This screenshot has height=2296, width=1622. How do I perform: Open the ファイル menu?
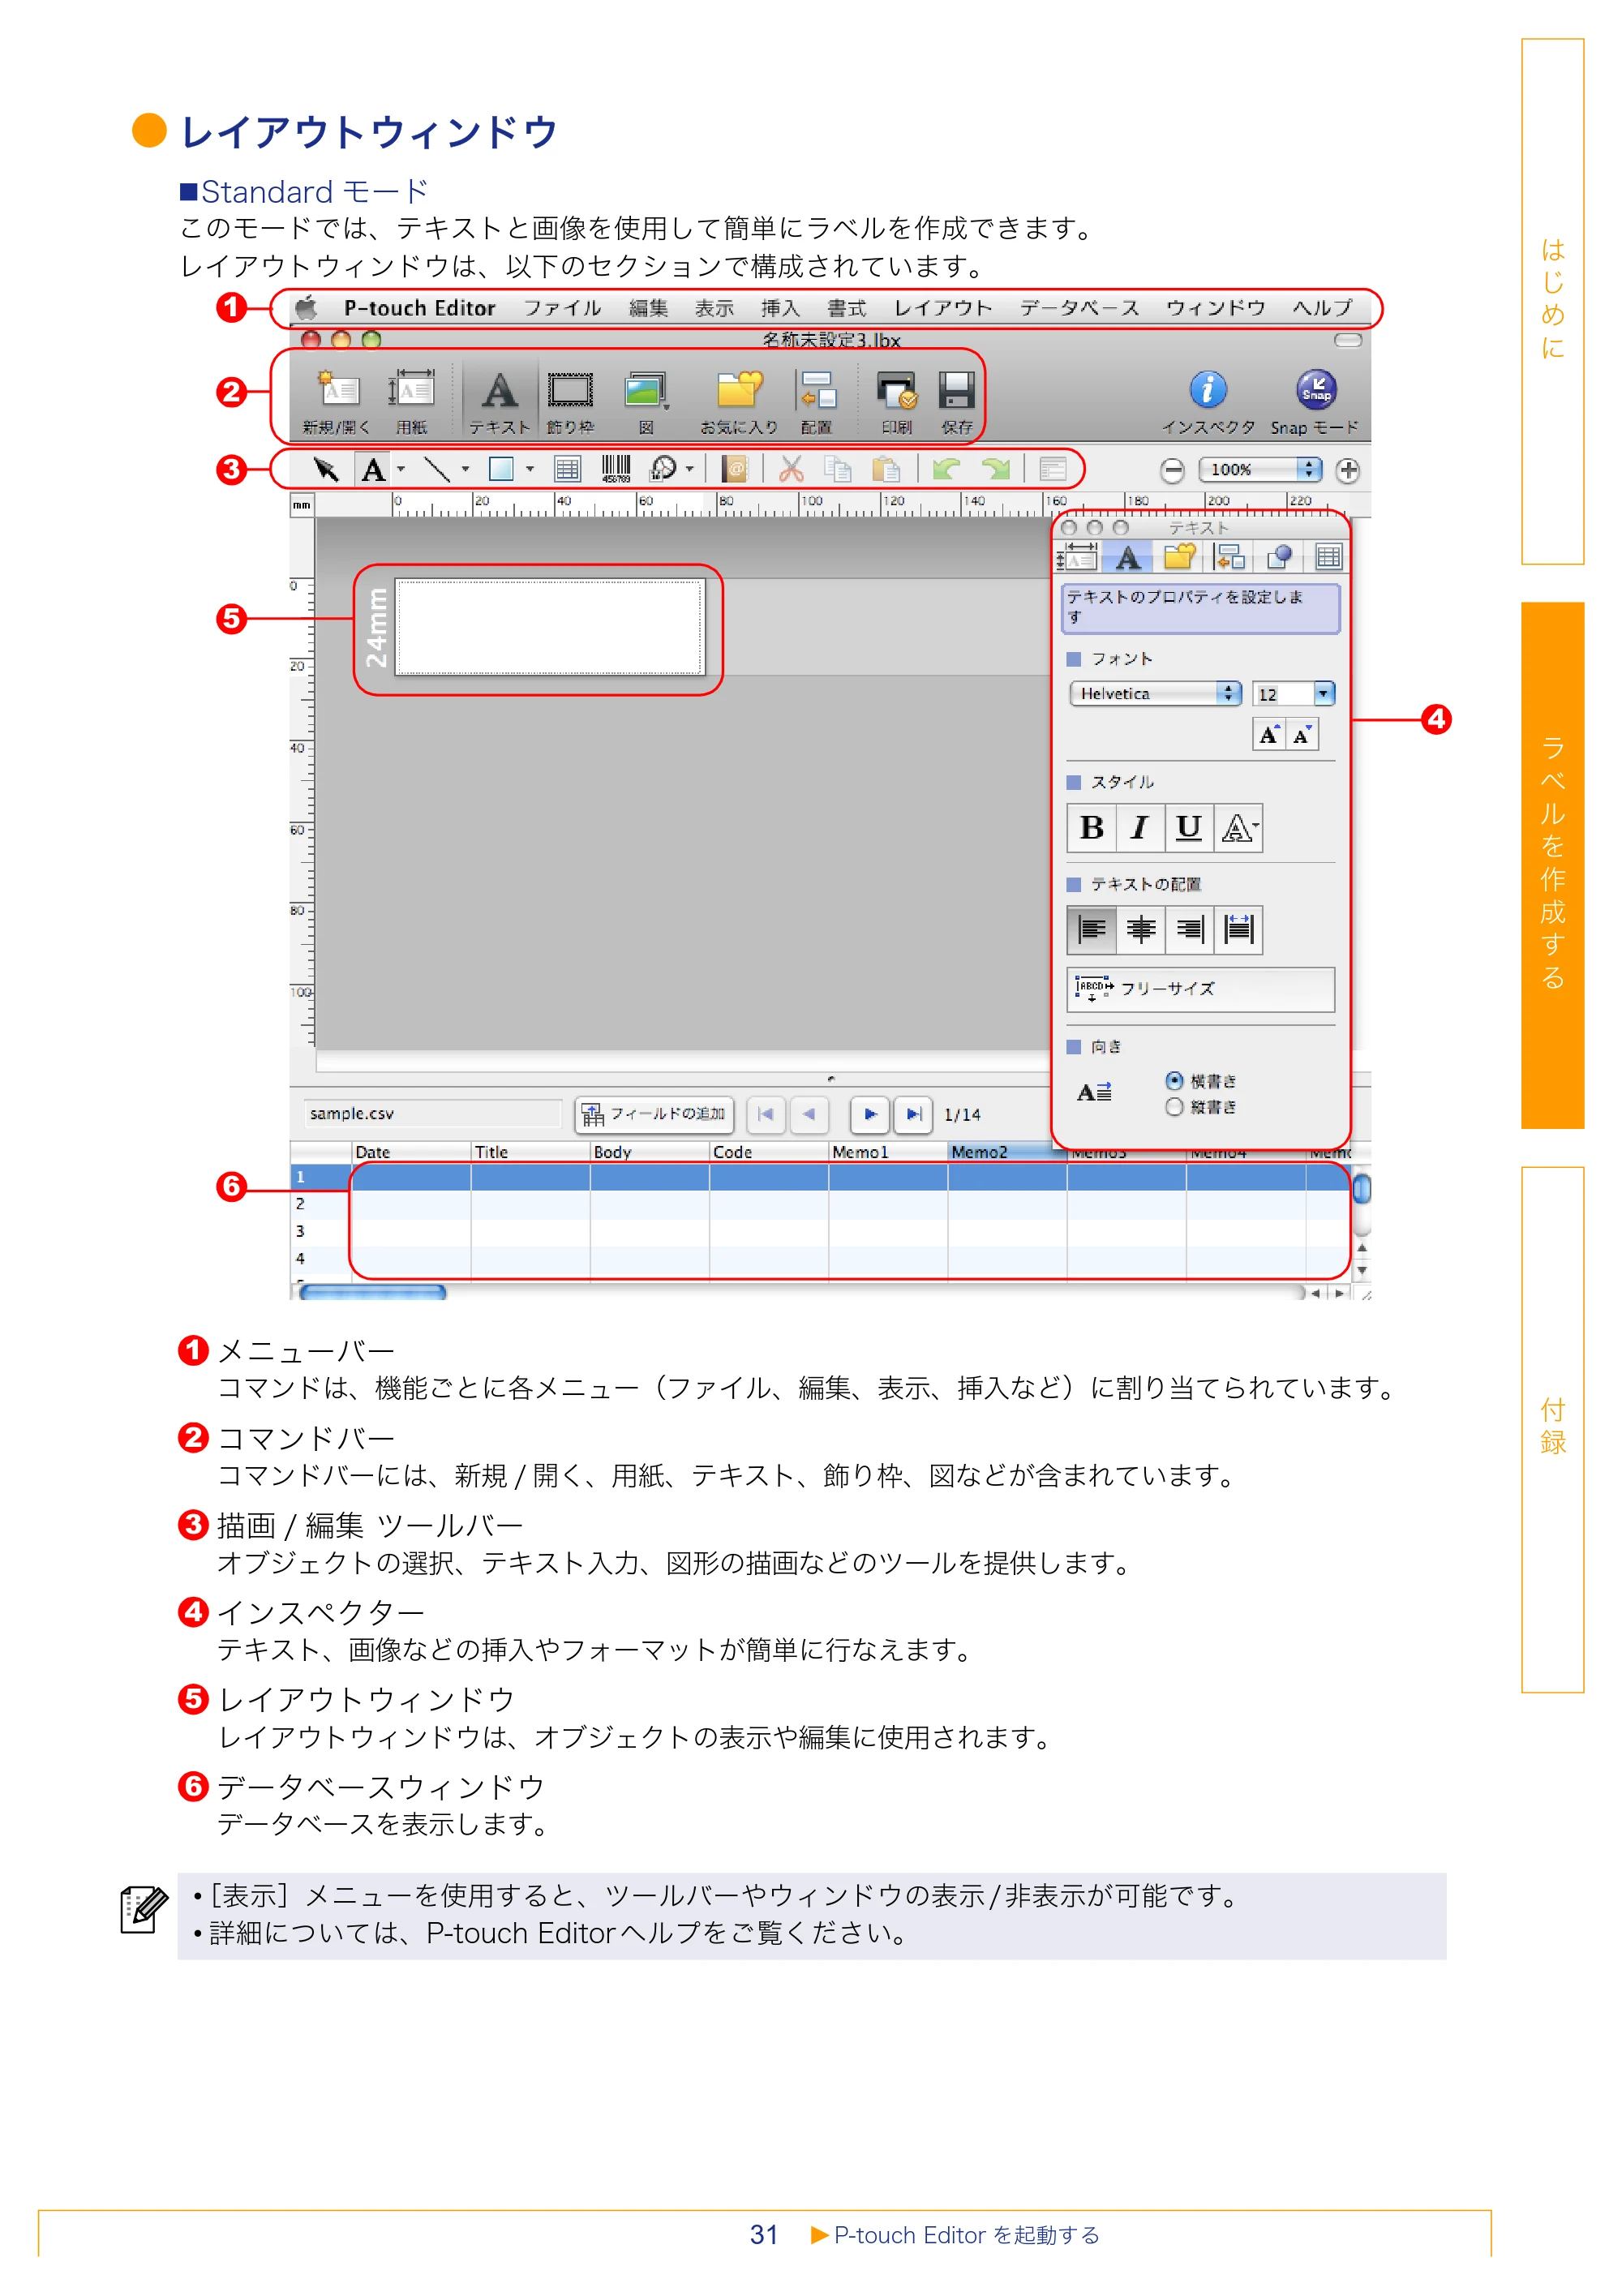click(562, 308)
